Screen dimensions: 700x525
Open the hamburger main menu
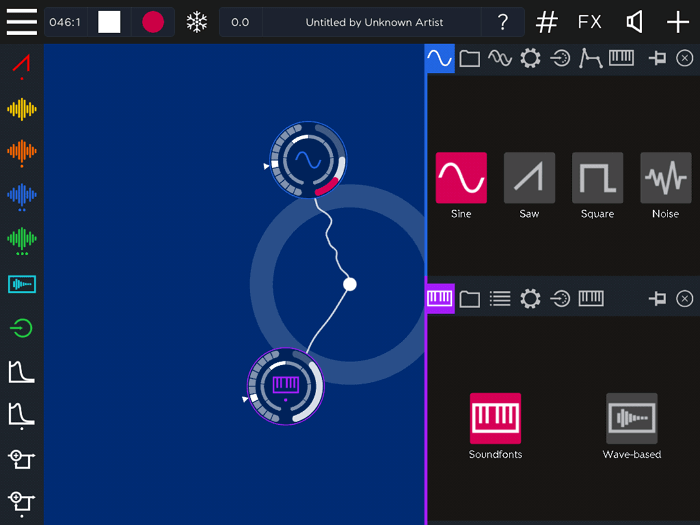pyautogui.click(x=21, y=21)
